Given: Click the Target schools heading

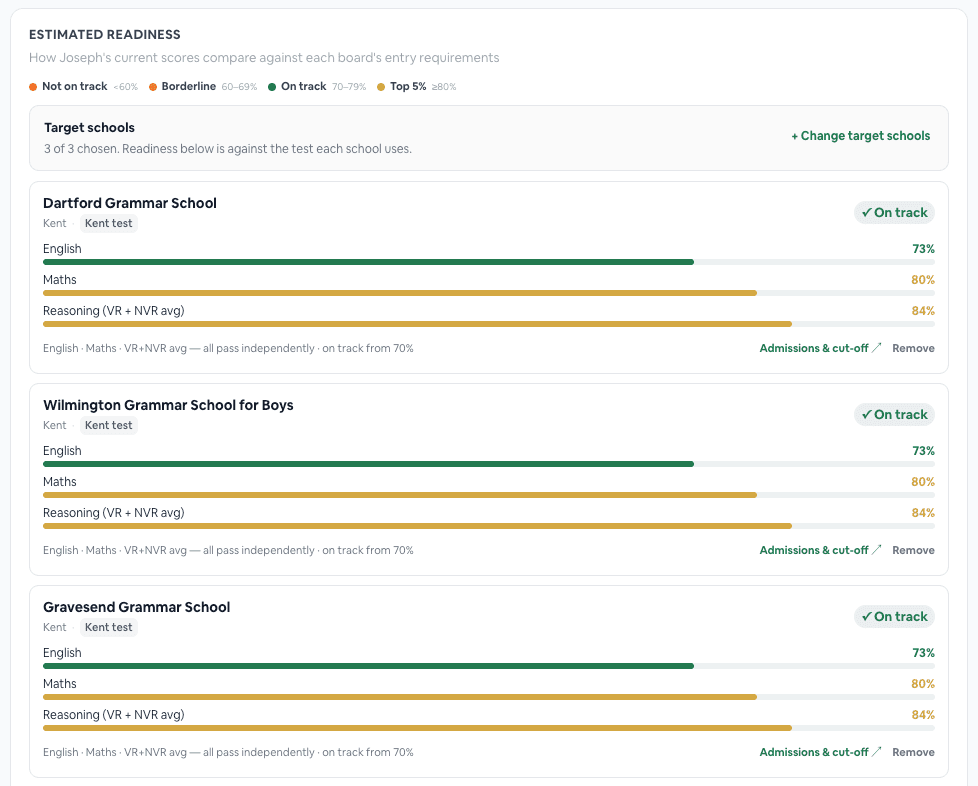Looking at the screenshot, I should click(x=89, y=128).
